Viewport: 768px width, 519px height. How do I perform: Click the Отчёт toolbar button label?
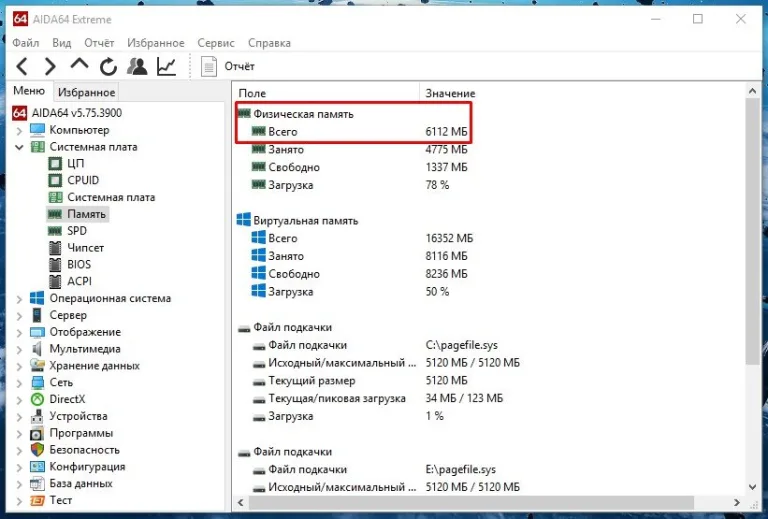(x=240, y=66)
